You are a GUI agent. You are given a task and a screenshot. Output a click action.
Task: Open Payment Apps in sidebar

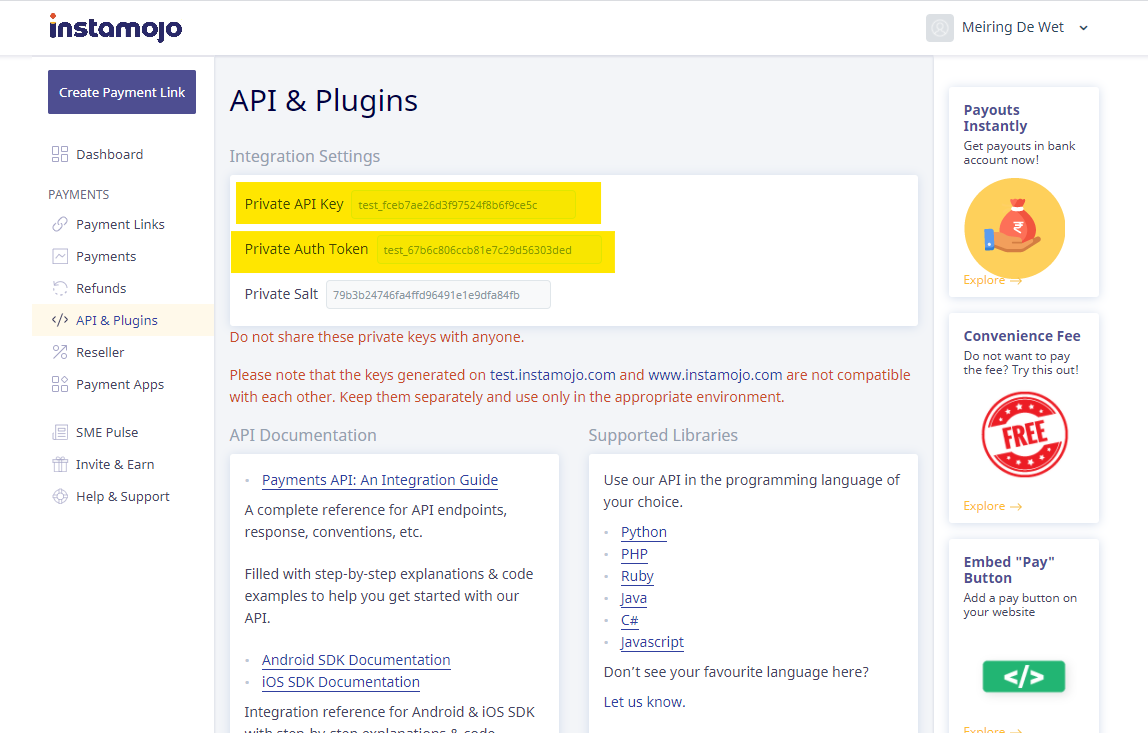click(120, 385)
